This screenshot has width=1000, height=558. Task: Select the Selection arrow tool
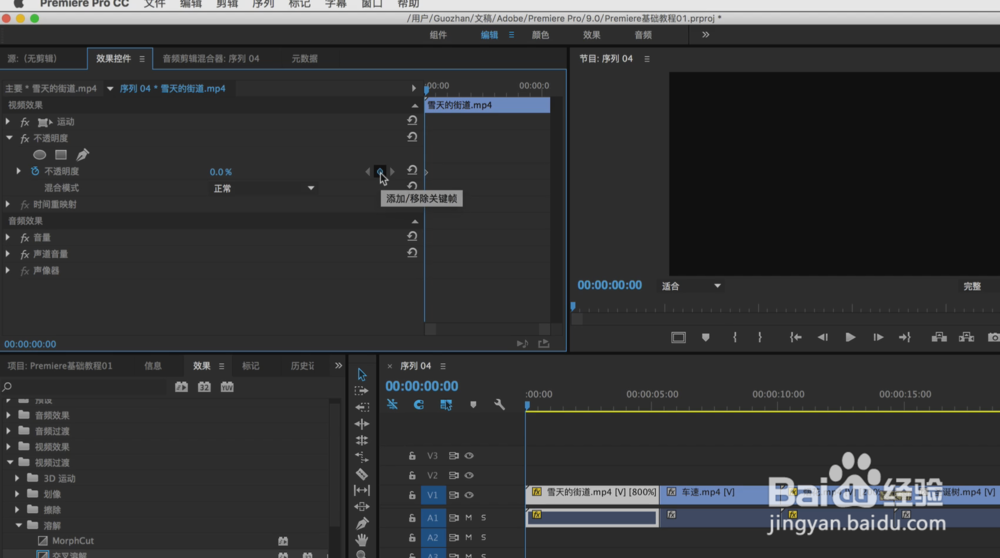[x=362, y=374]
